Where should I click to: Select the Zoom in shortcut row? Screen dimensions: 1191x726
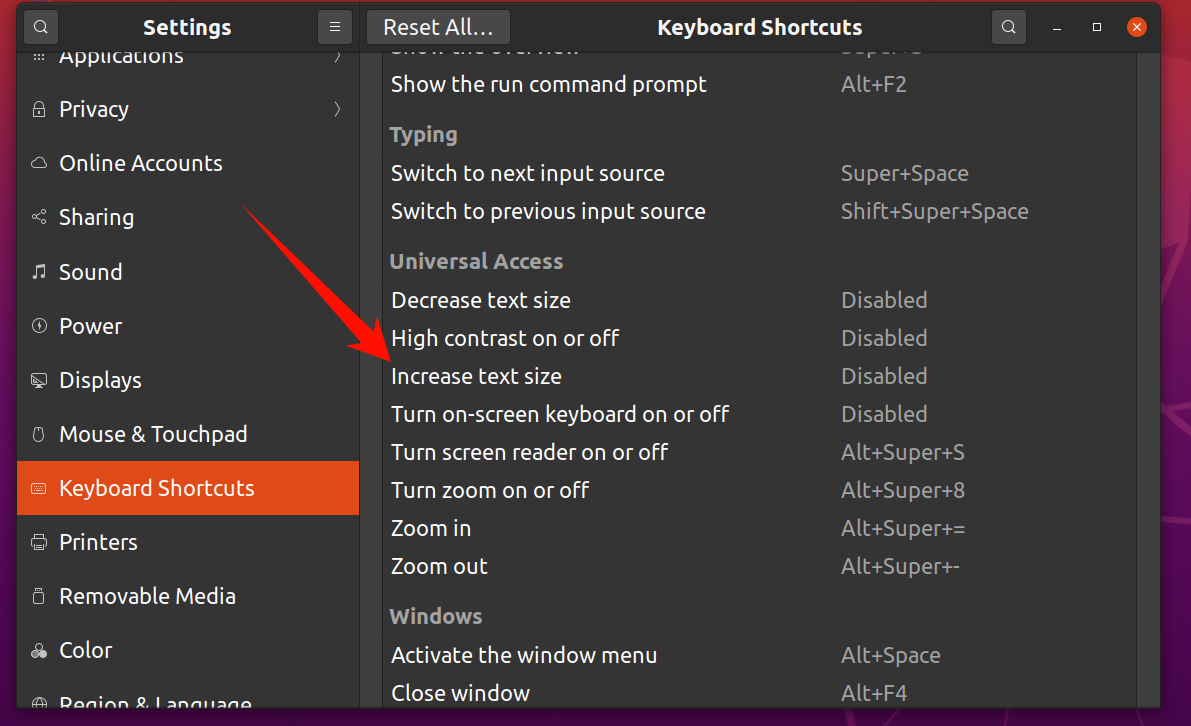pos(759,528)
